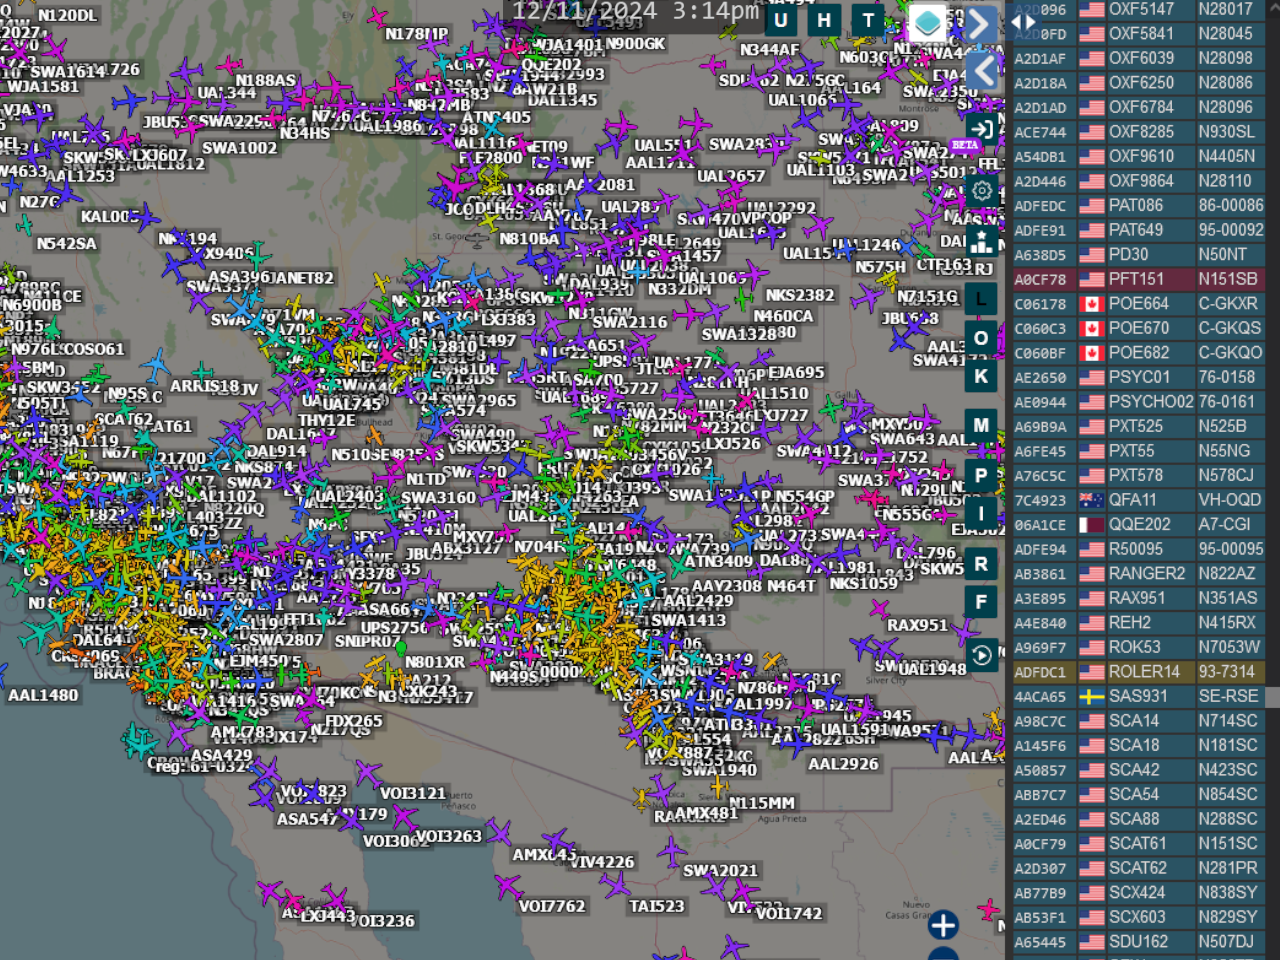1280x960 pixels.
Task: Toggle the M map button
Action: tap(981, 425)
